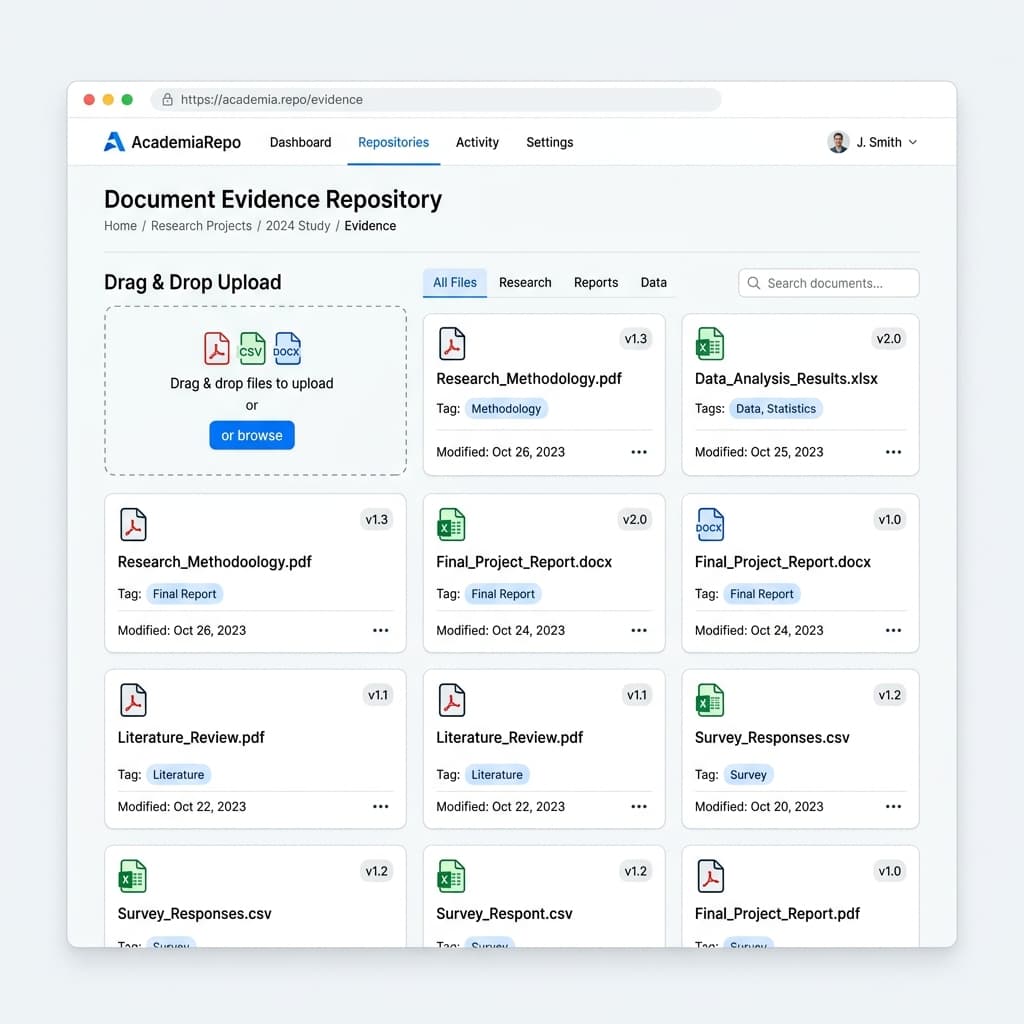Switch to the Reports filter tab
This screenshot has width=1024, height=1024.
point(596,283)
